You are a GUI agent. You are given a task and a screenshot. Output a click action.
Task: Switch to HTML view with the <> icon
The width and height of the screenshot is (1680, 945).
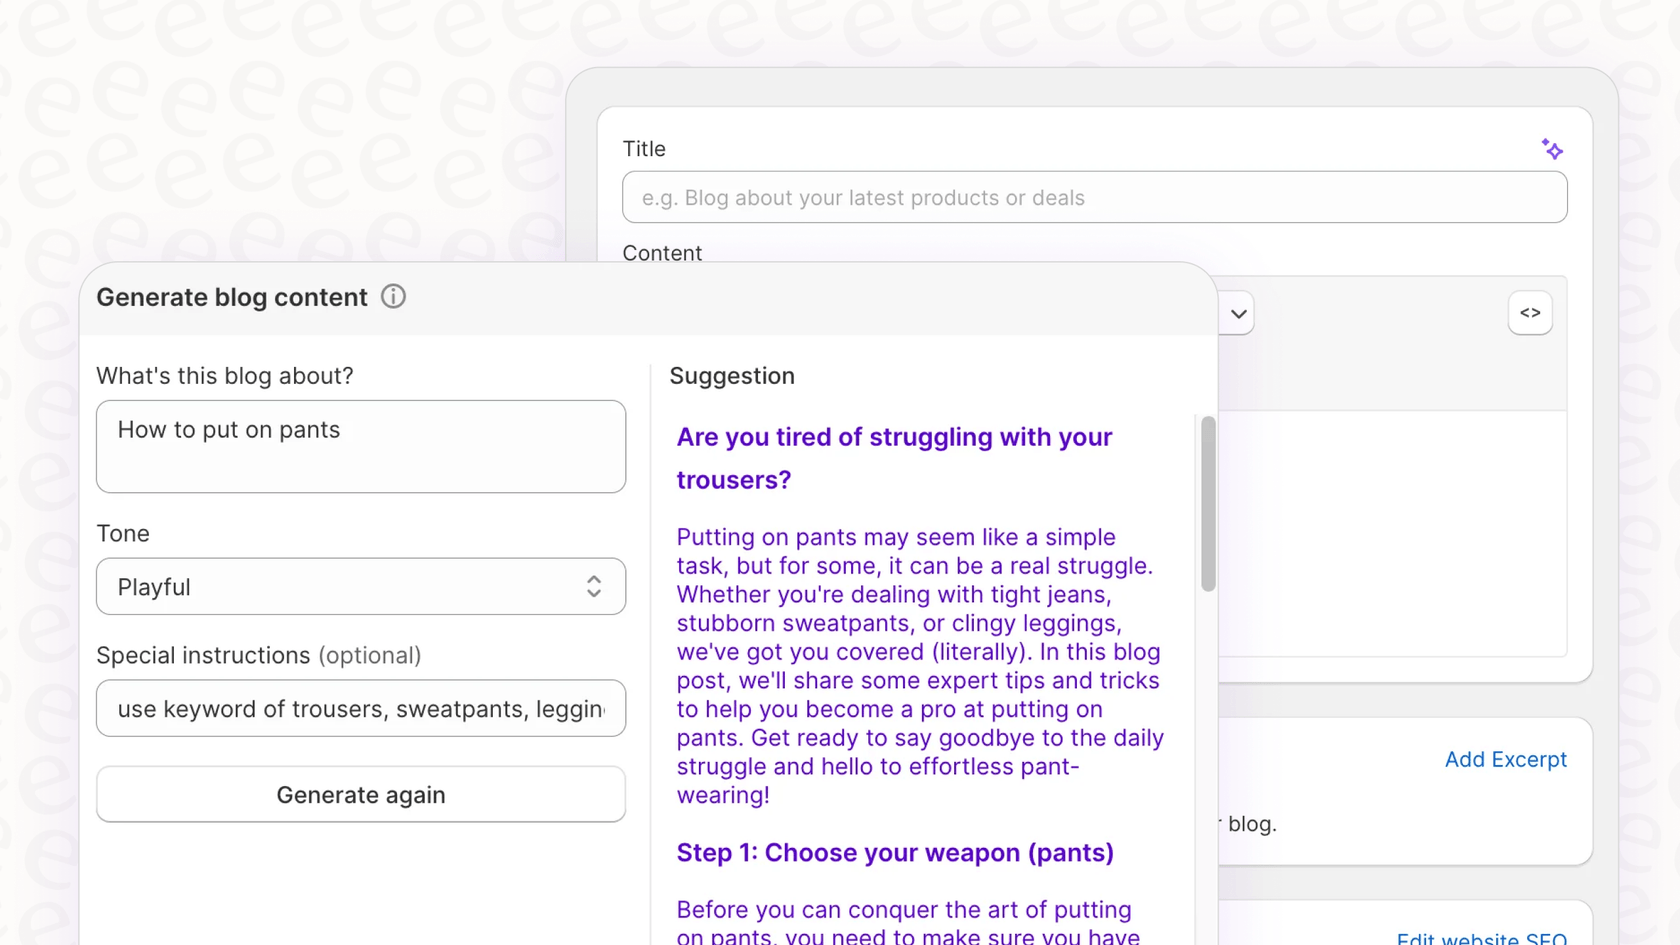pyautogui.click(x=1529, y=312)
